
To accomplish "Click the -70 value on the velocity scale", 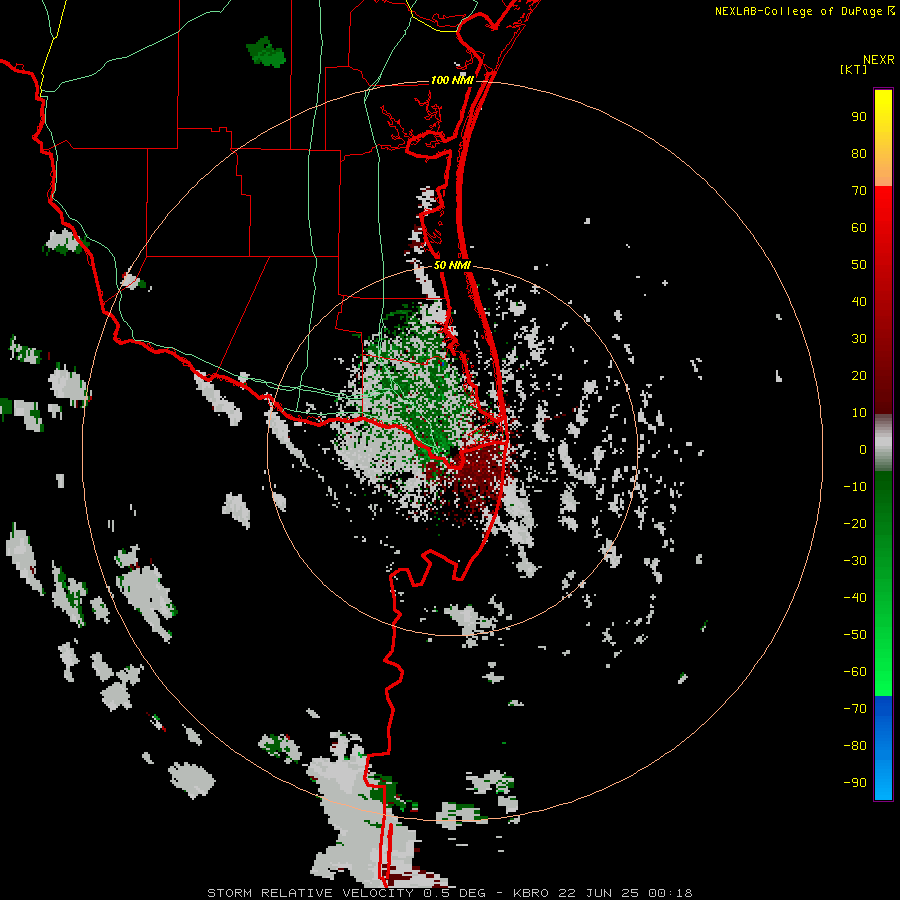I will (855, 709).
